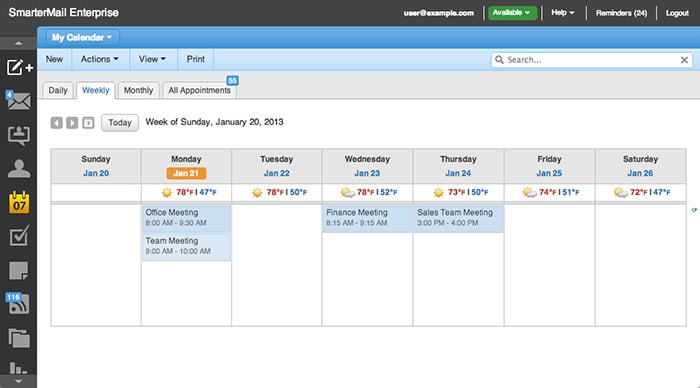Image resolution: width=700 pixels, height=388 pixels.
Task: Click the SmarterMail Enterprise title
Action: click(63, 13)
